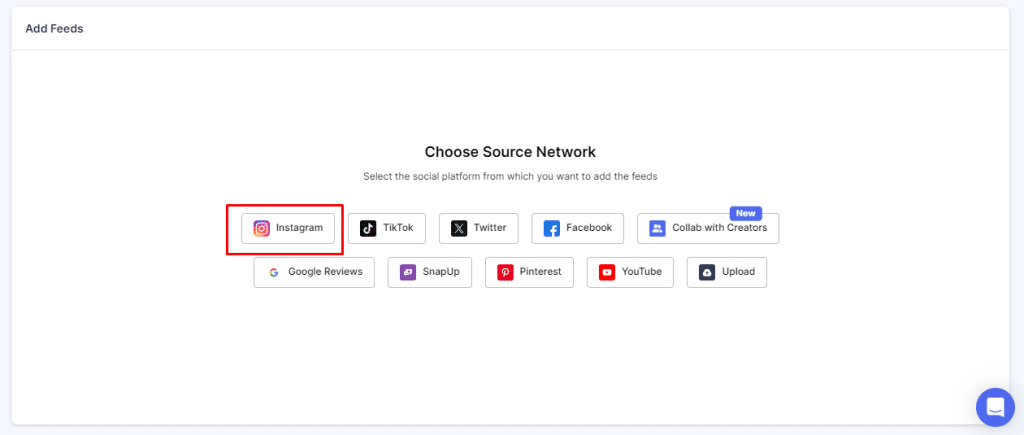Click the Instagram logo icon
The height and width of the screenshot is (435, 1024).
tap(261, 228)
